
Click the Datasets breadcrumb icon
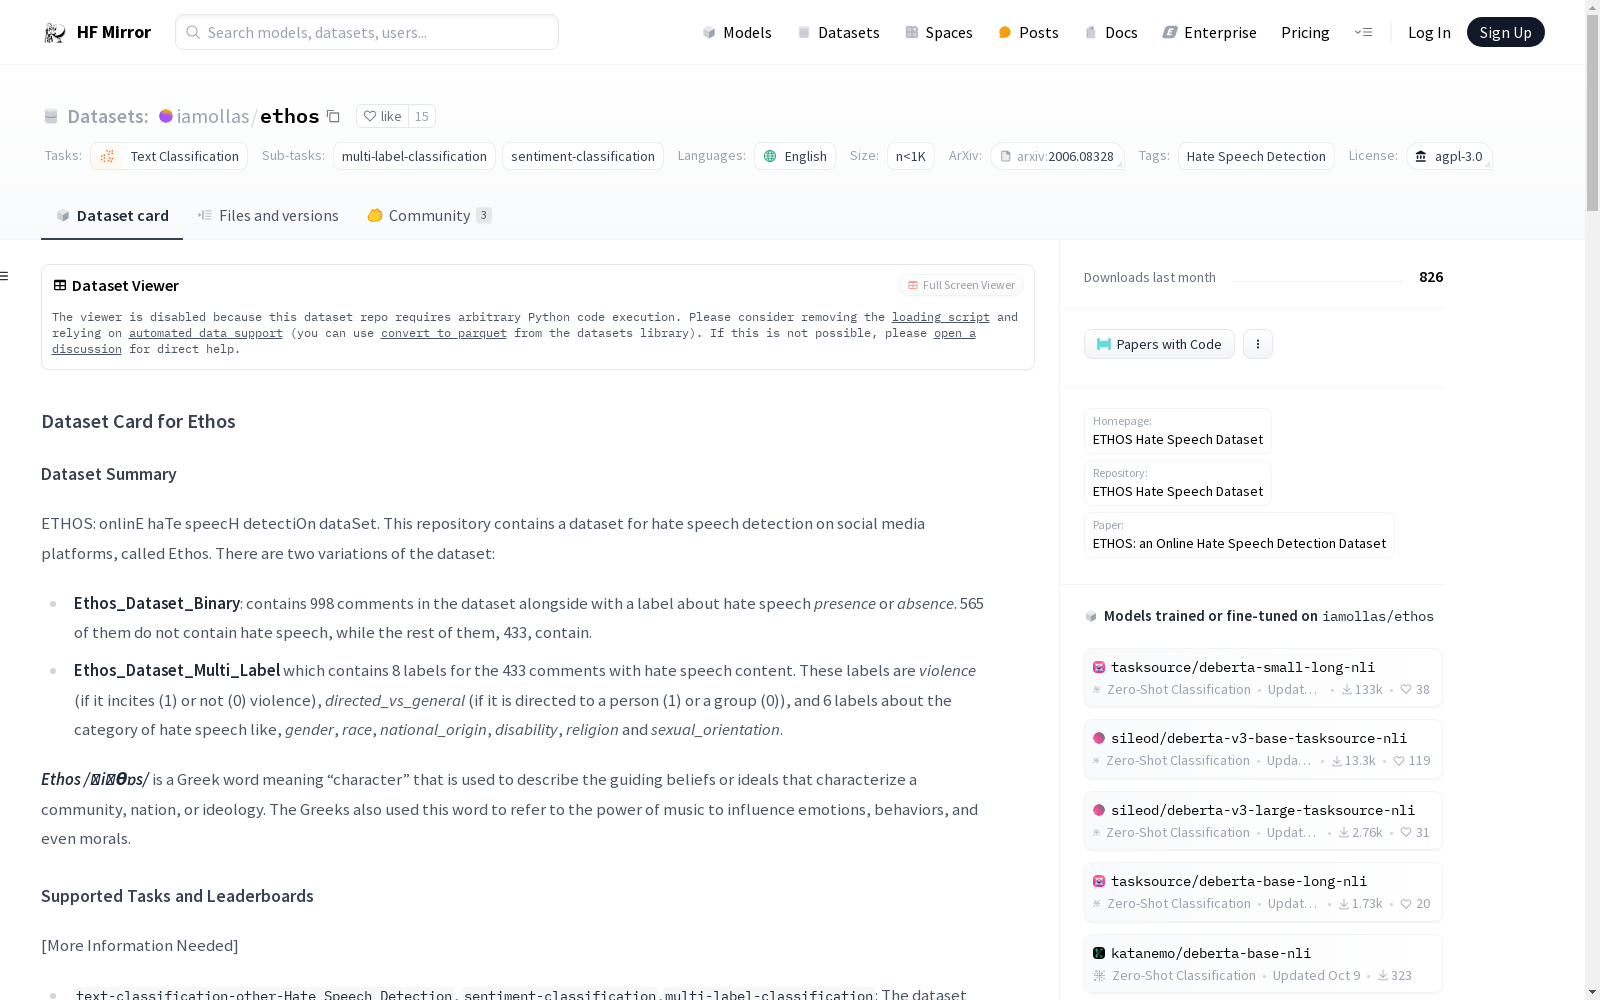51,117
